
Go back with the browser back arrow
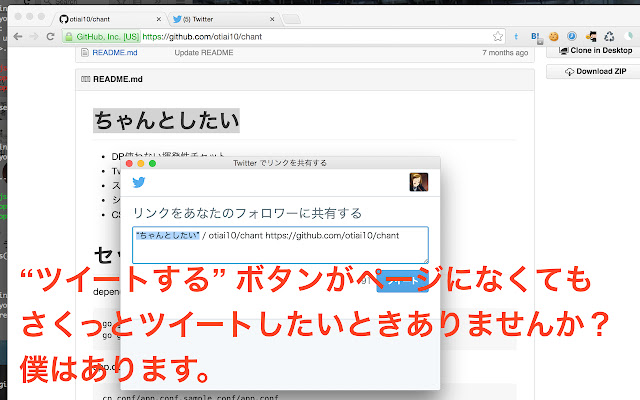(18, 36)
